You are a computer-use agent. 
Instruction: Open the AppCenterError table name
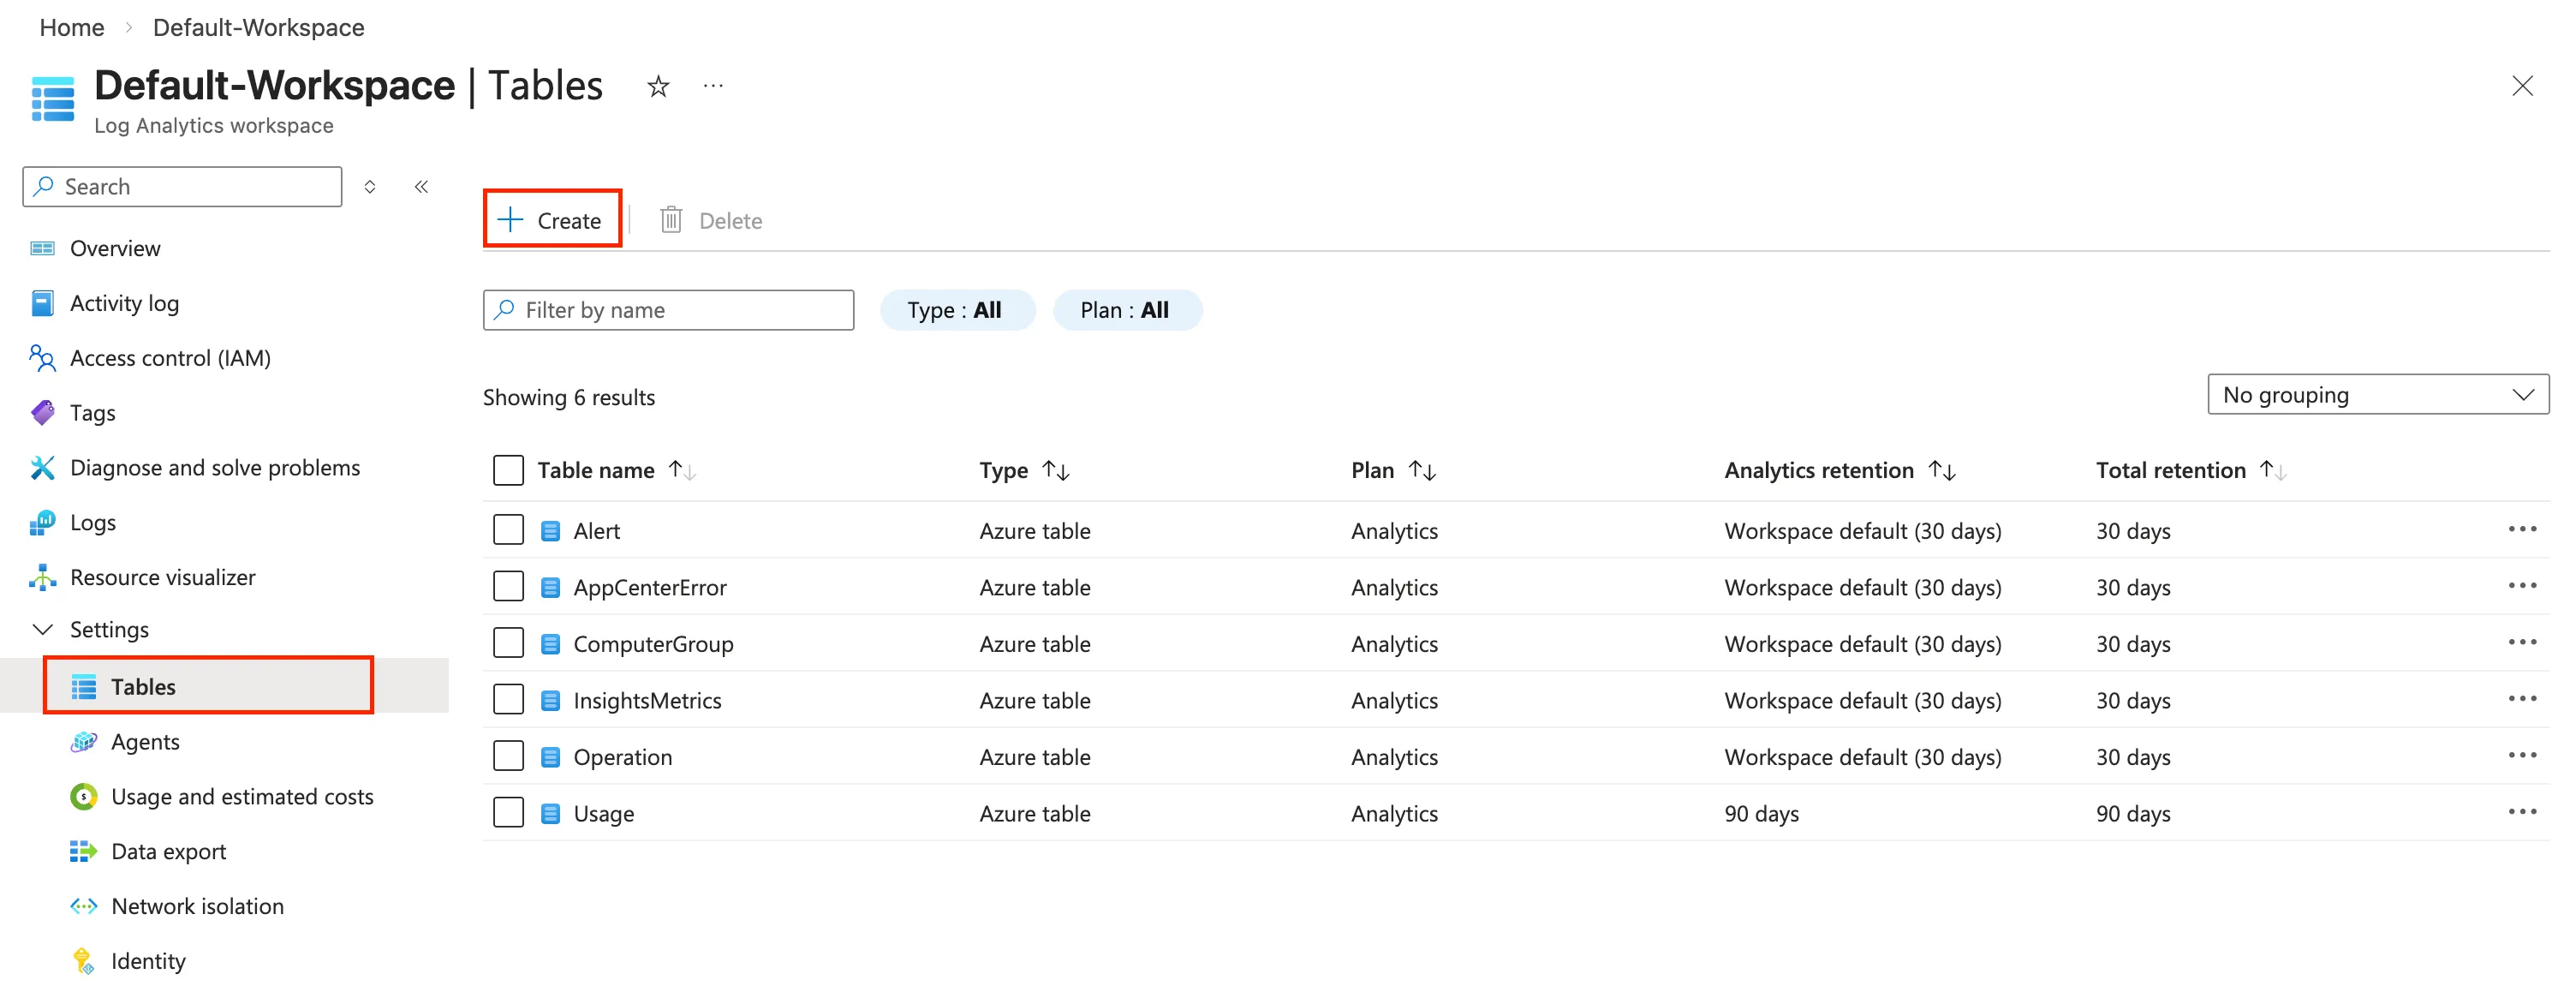click(650, 587)
